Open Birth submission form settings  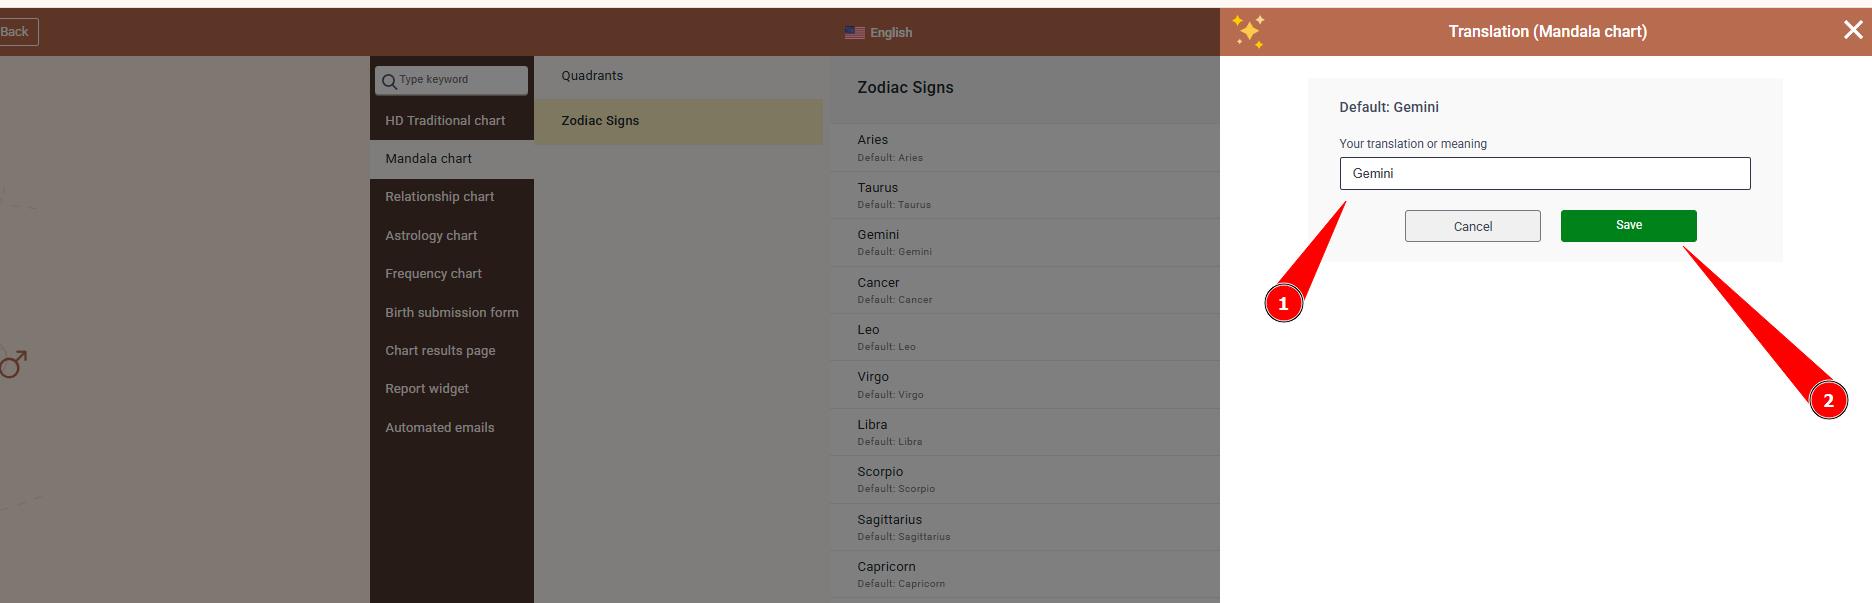pyautogui.click(x=452, y=312)
